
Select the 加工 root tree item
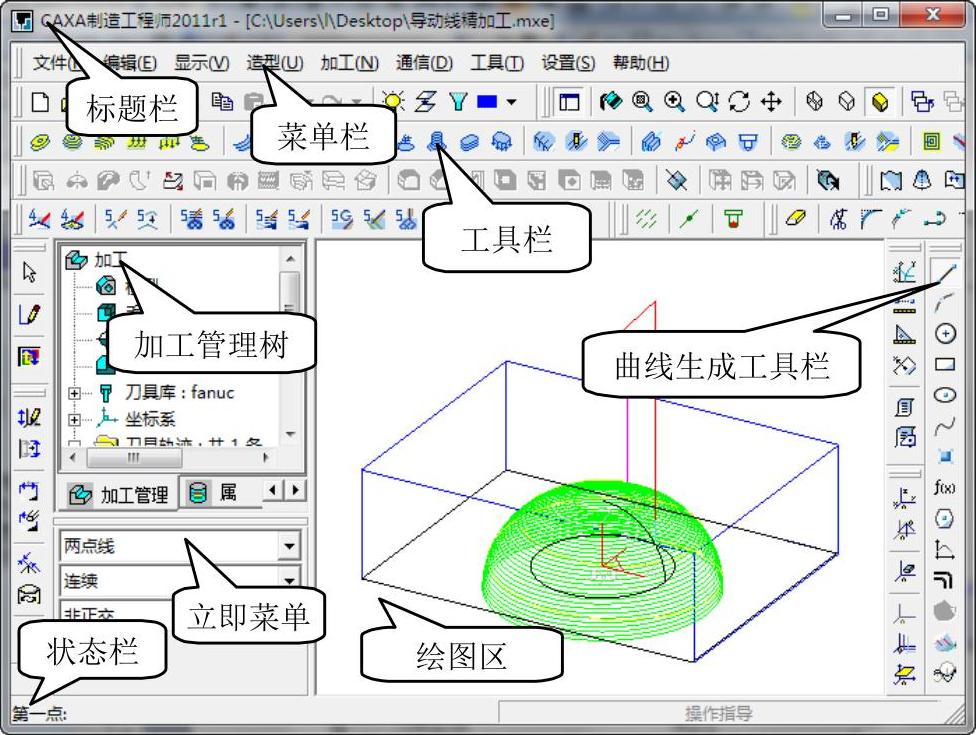click(97, 260)
